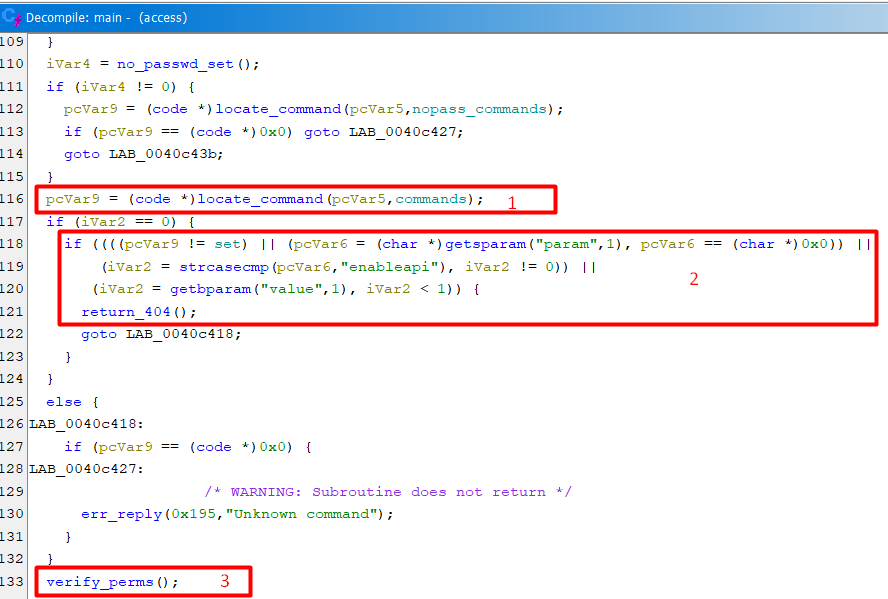Screen dimensions: 888x599
Task: Click the getsparam function call on line 118
Action: (x=485, y=244)
